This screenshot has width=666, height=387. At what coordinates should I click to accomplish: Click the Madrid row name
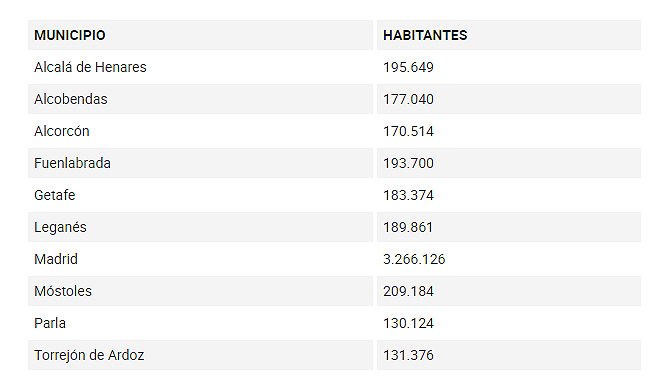56,259
